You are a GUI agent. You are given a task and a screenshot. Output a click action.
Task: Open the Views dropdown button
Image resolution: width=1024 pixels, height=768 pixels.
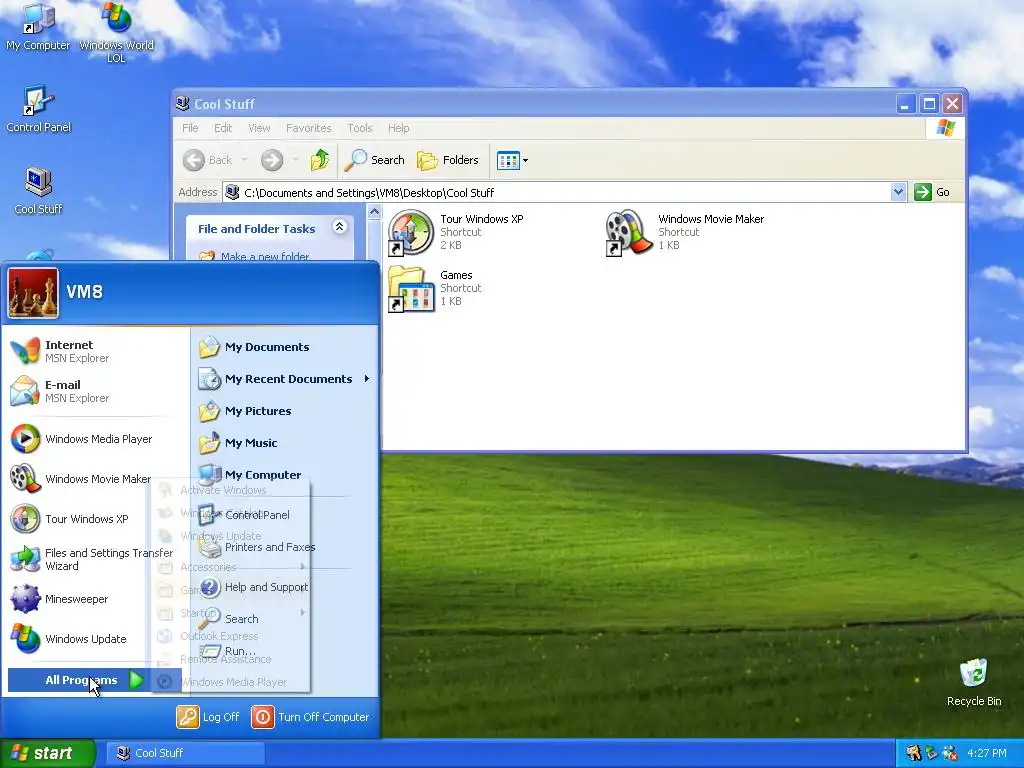pyautogui.click(x=512, y=160)
